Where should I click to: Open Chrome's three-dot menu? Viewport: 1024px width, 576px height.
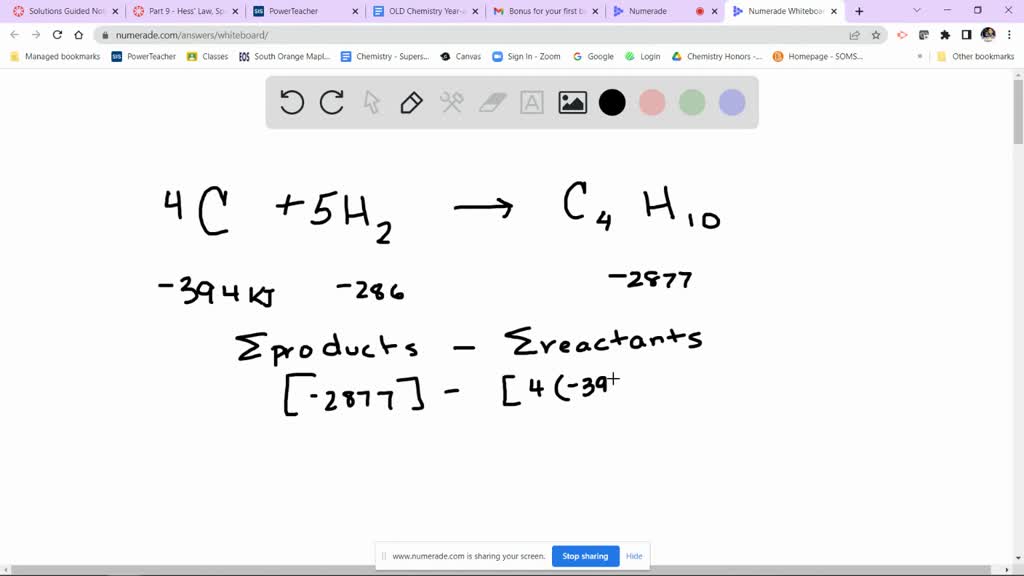click(1010, 34)
